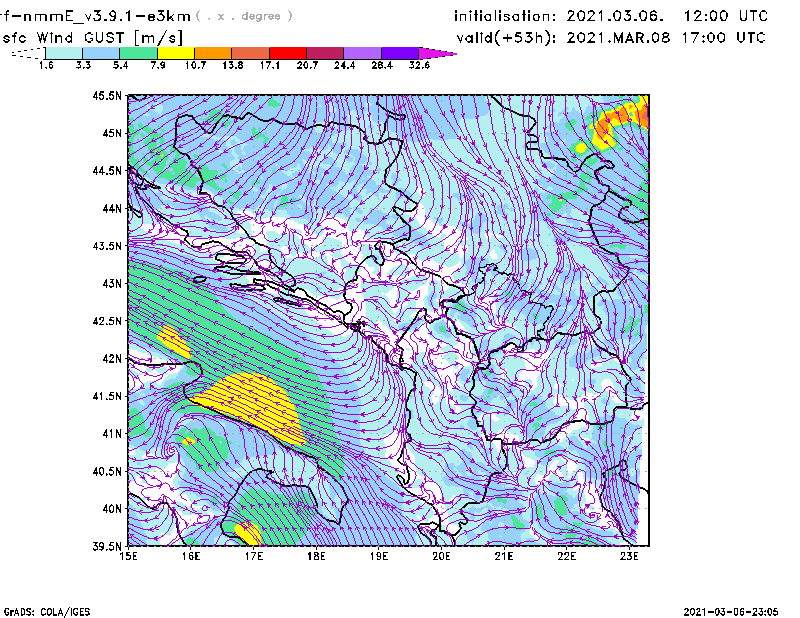Click the '( . x . degree )' text
This screenshot has width=800, height=618.
[244, 16]
